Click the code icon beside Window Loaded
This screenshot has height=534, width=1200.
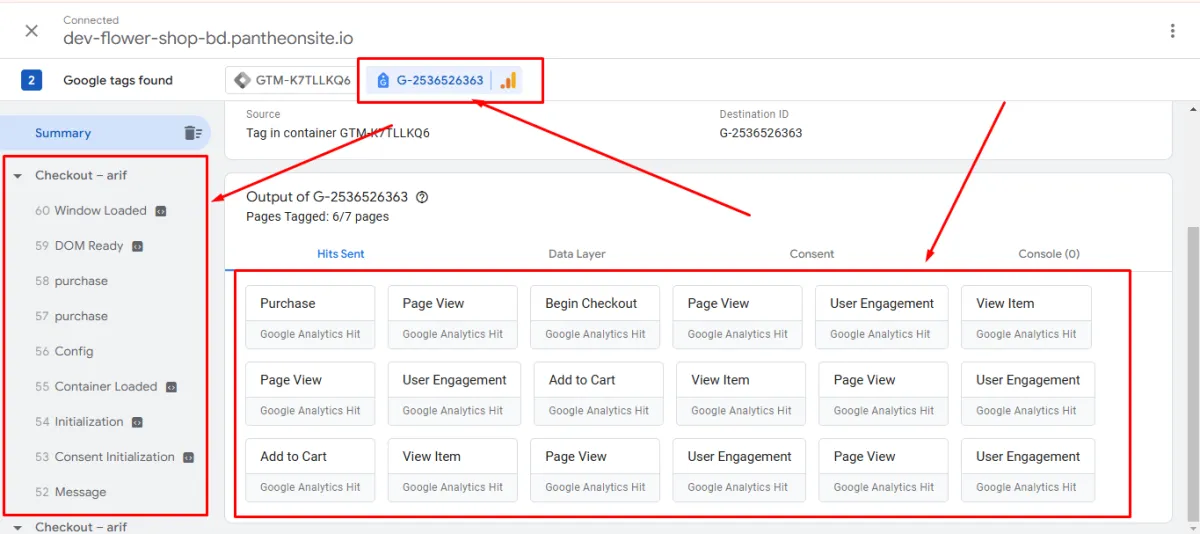click(x=160, y=211)
